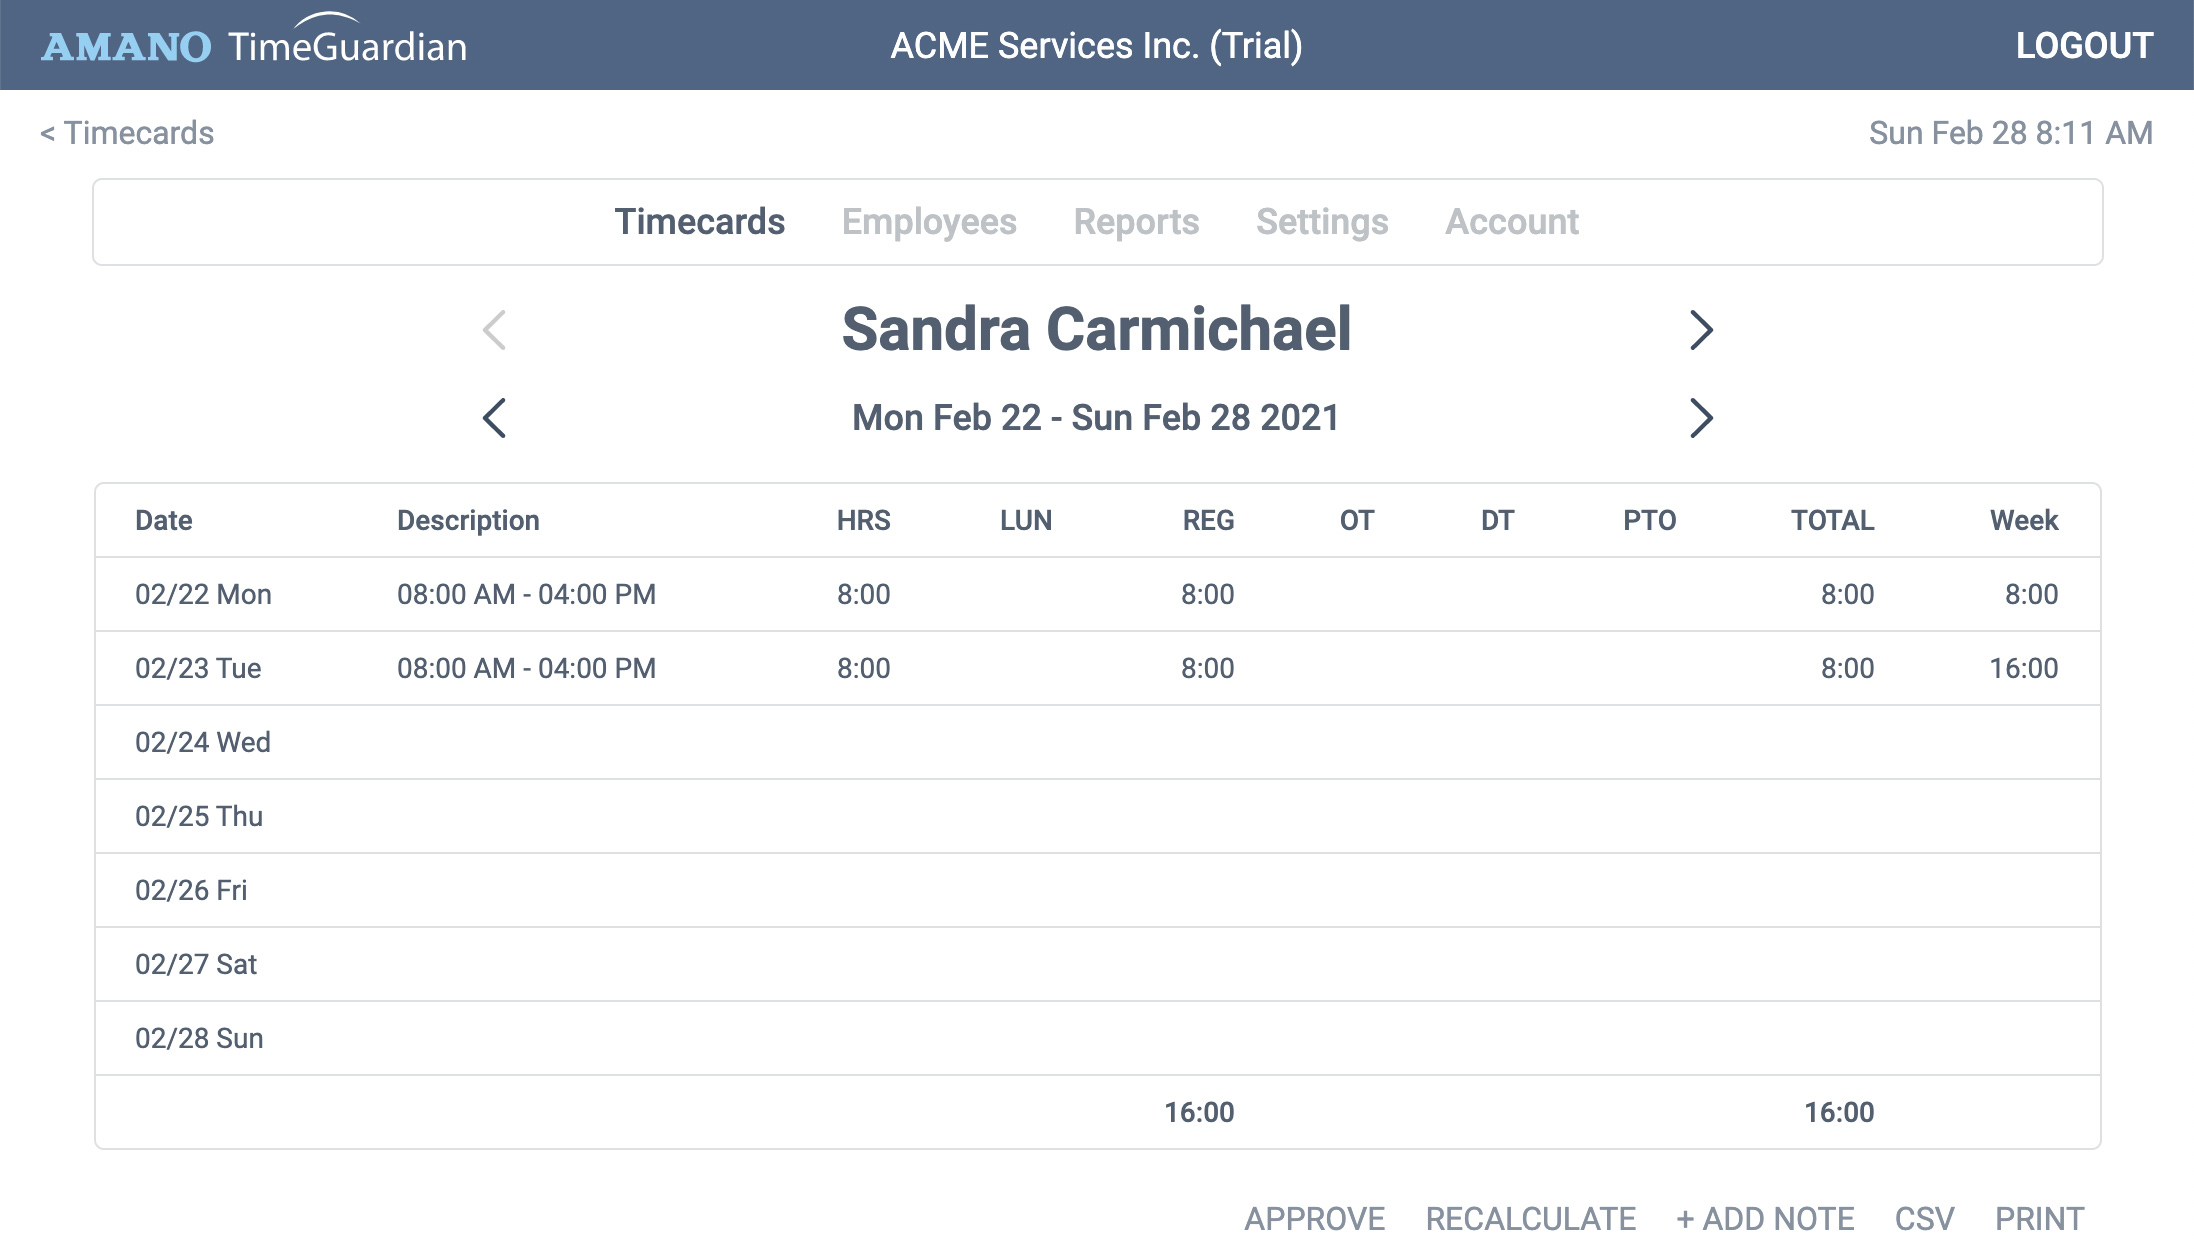
Task: Click the REG column header
Action: point(1208,520)
